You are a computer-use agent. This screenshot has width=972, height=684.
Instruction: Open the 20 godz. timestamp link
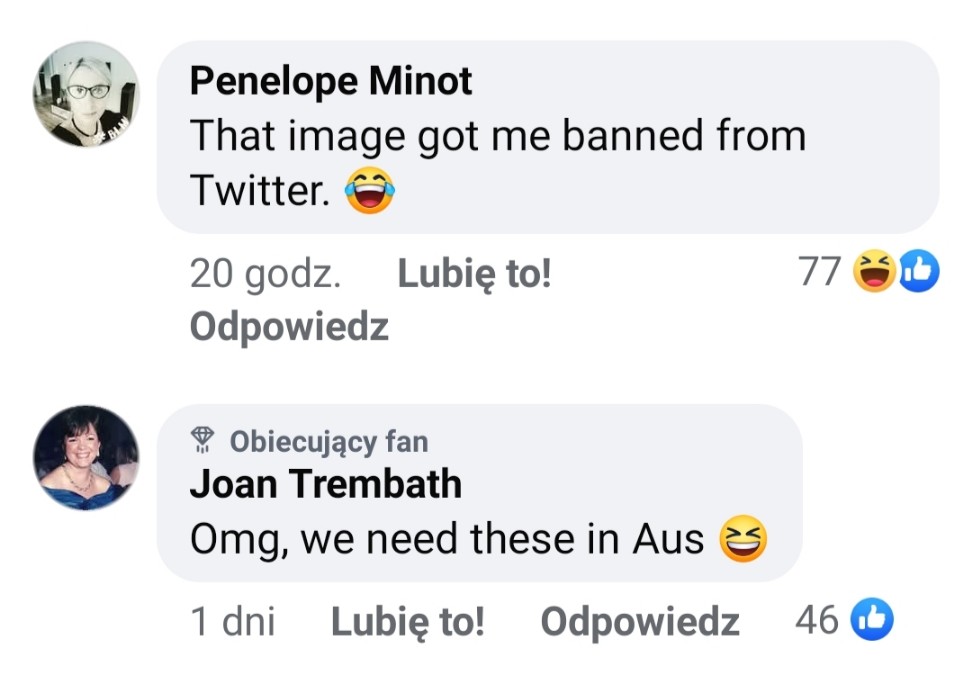click(x=265, y=273)
